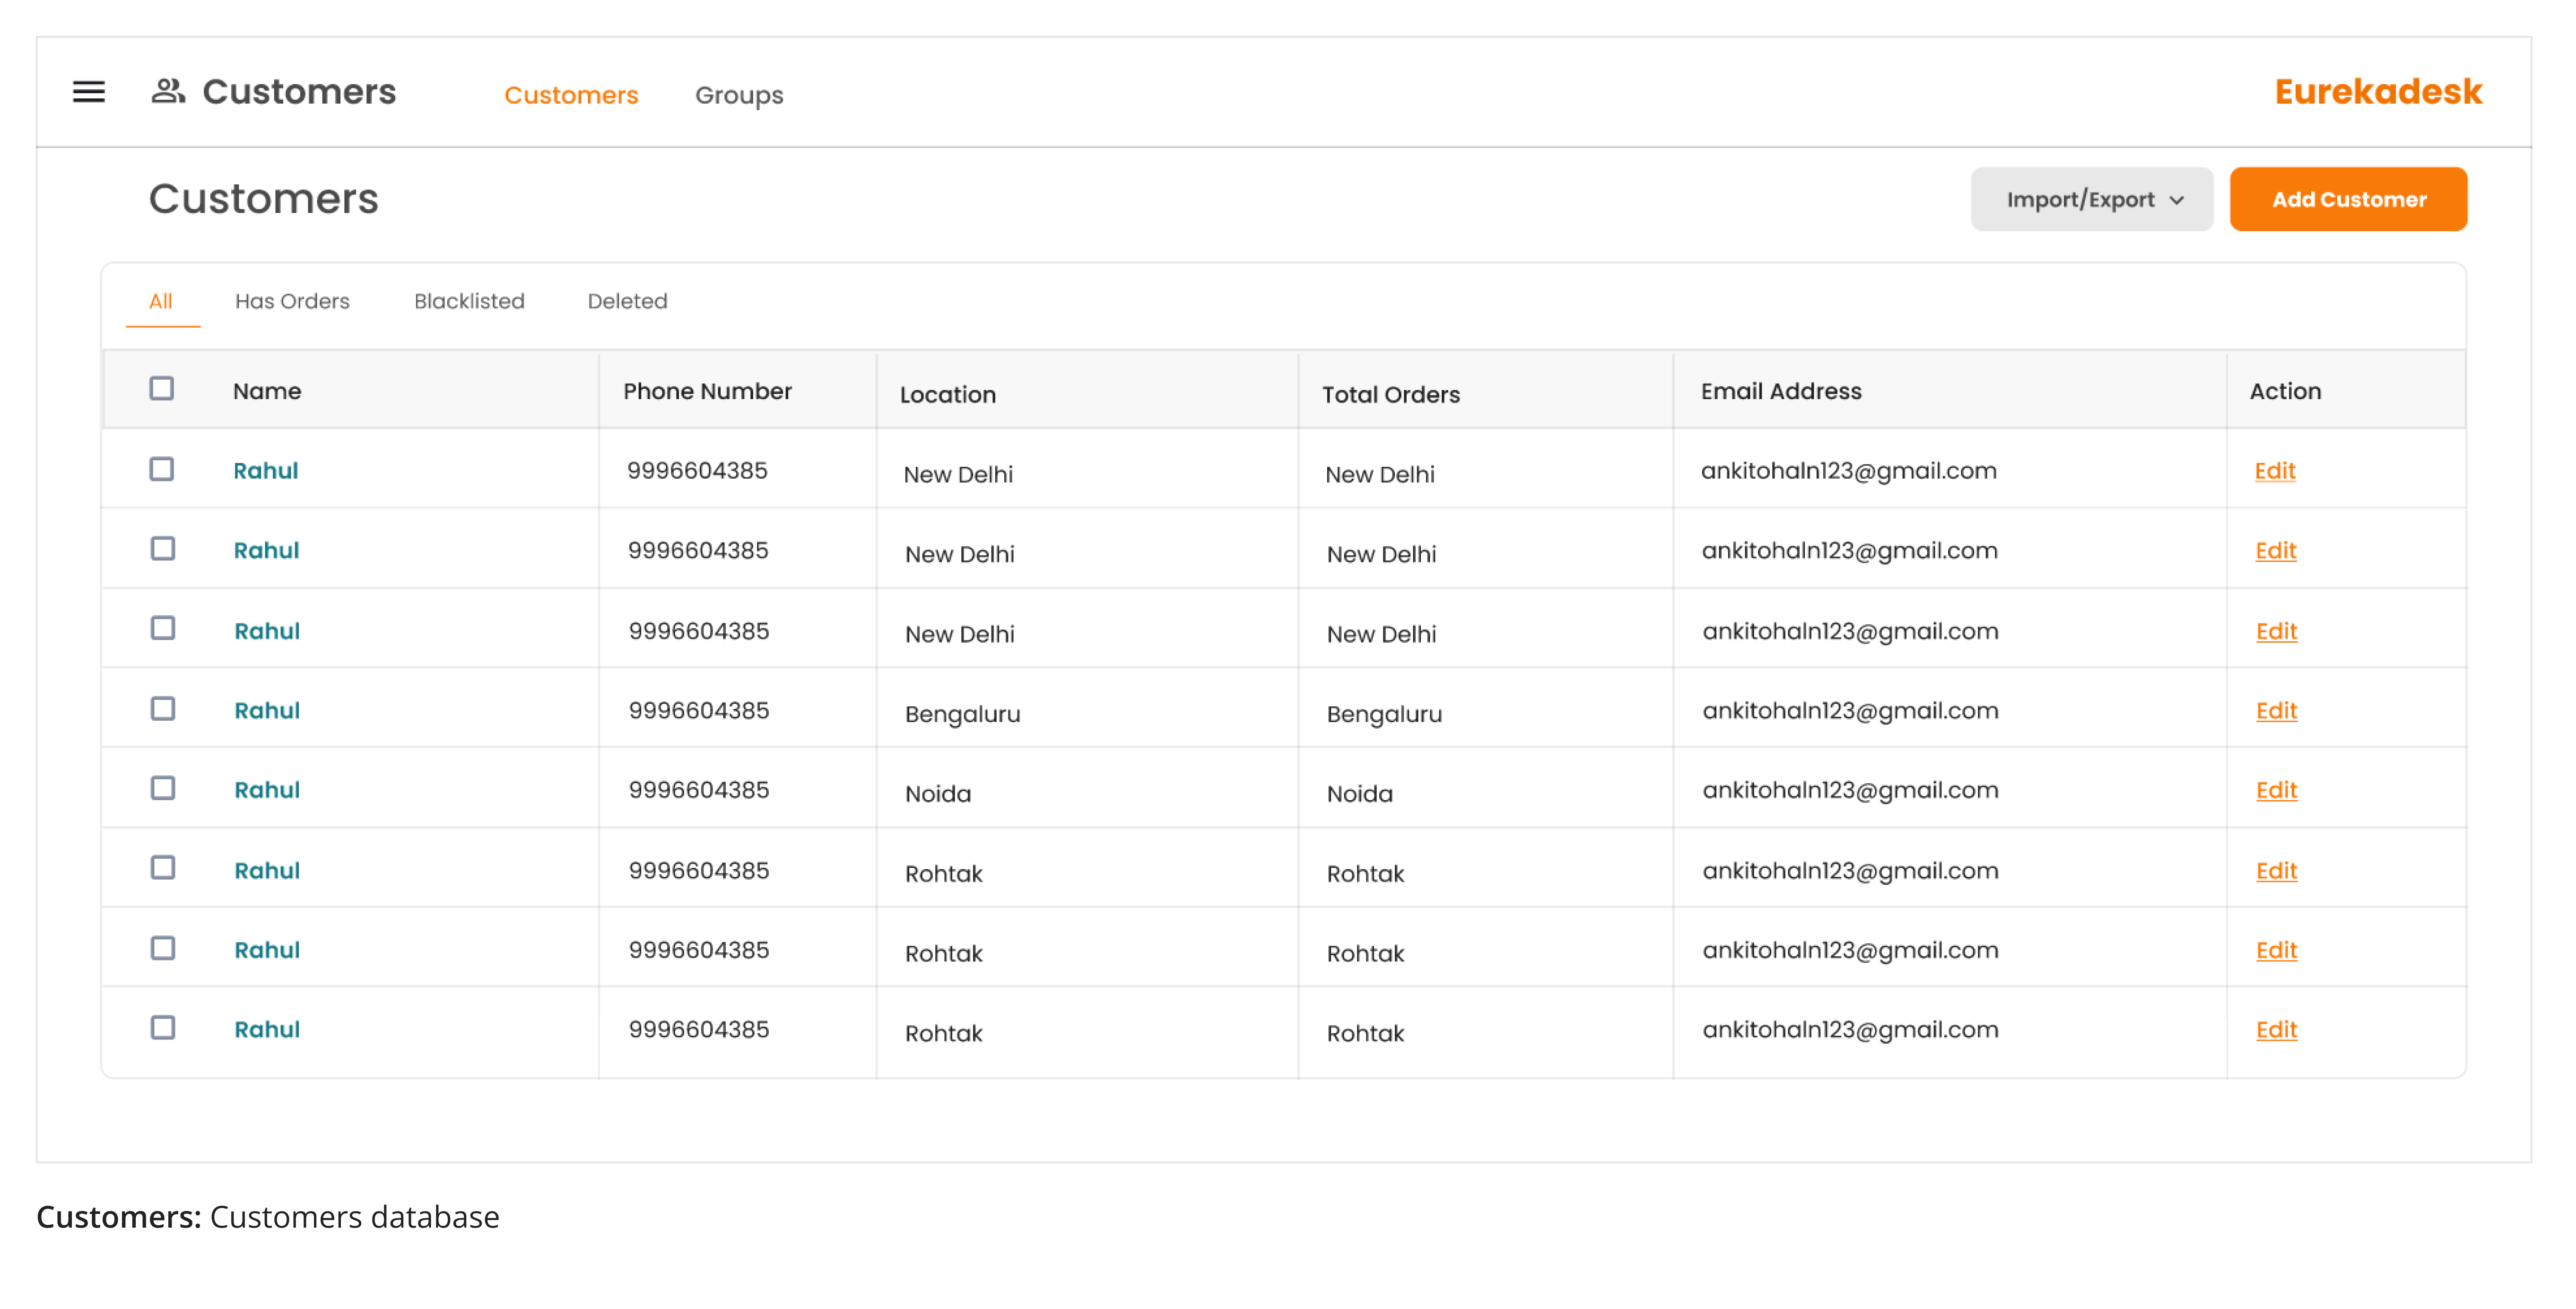Click the email address in Bengaluru row
The image size is (2576, 1309).
(1850, 711)
